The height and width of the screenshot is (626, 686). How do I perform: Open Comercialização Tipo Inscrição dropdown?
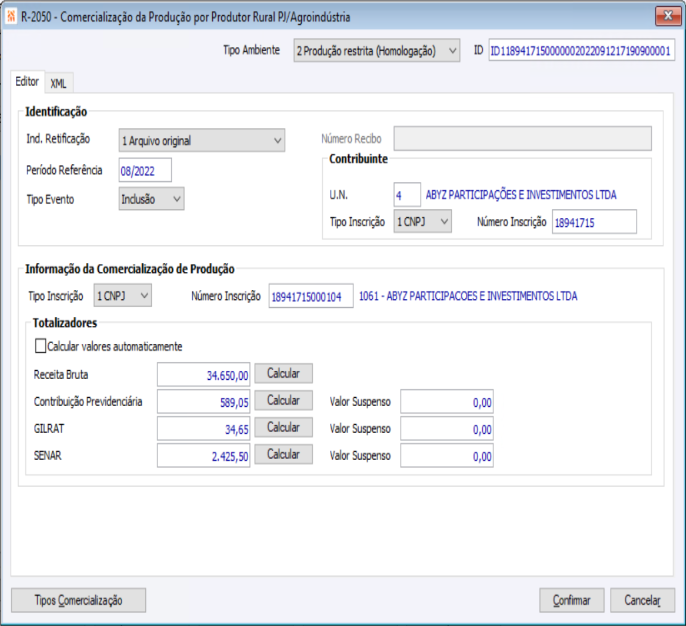coord(122,296)
